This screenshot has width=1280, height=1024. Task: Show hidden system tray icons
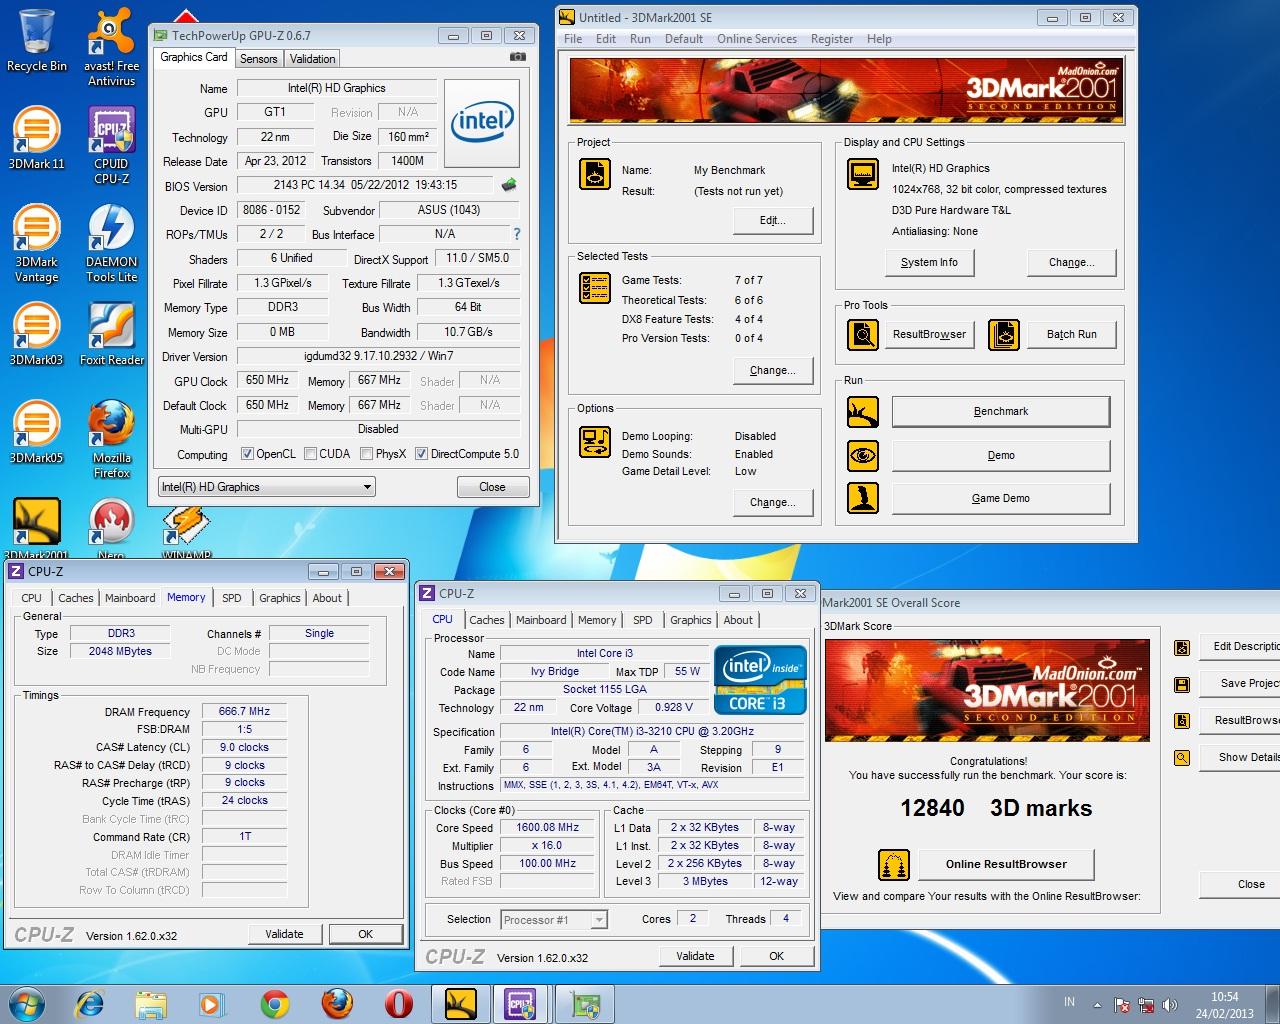tap(1097, 1005)
